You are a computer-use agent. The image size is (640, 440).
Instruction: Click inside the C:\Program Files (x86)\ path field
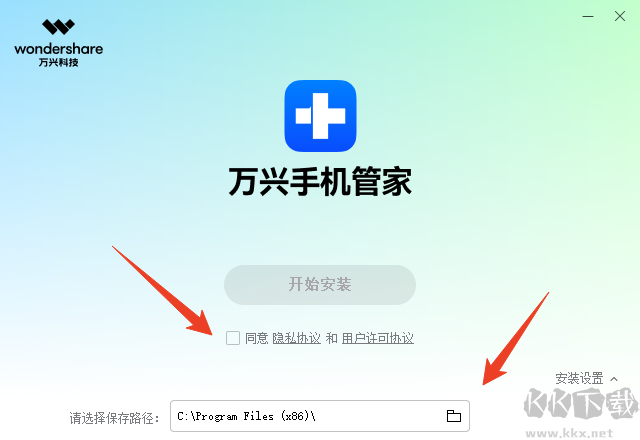pos(320,416)
